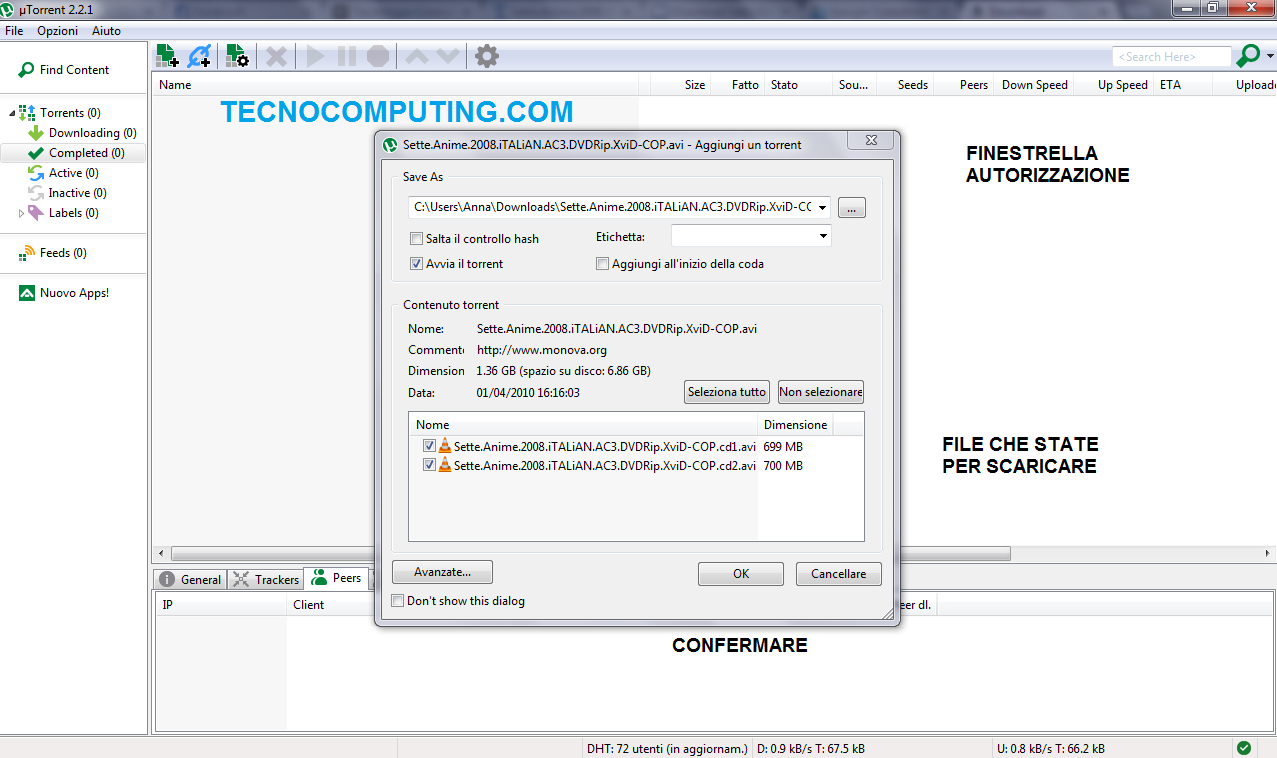Click the Search Here input field
This screenshot has width=1277, height=758.
coord(1172,57)
